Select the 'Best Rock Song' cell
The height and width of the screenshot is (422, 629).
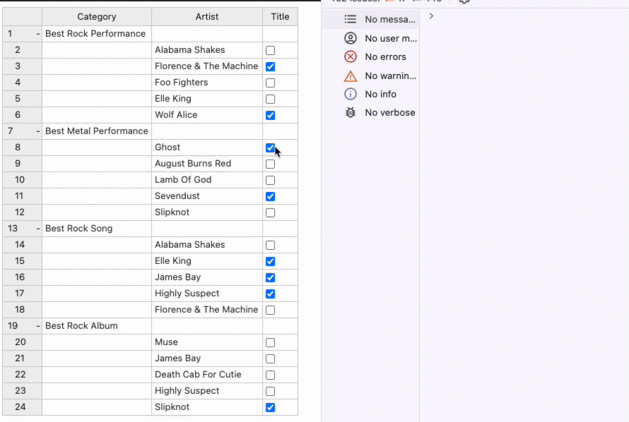tap(97, 228)
